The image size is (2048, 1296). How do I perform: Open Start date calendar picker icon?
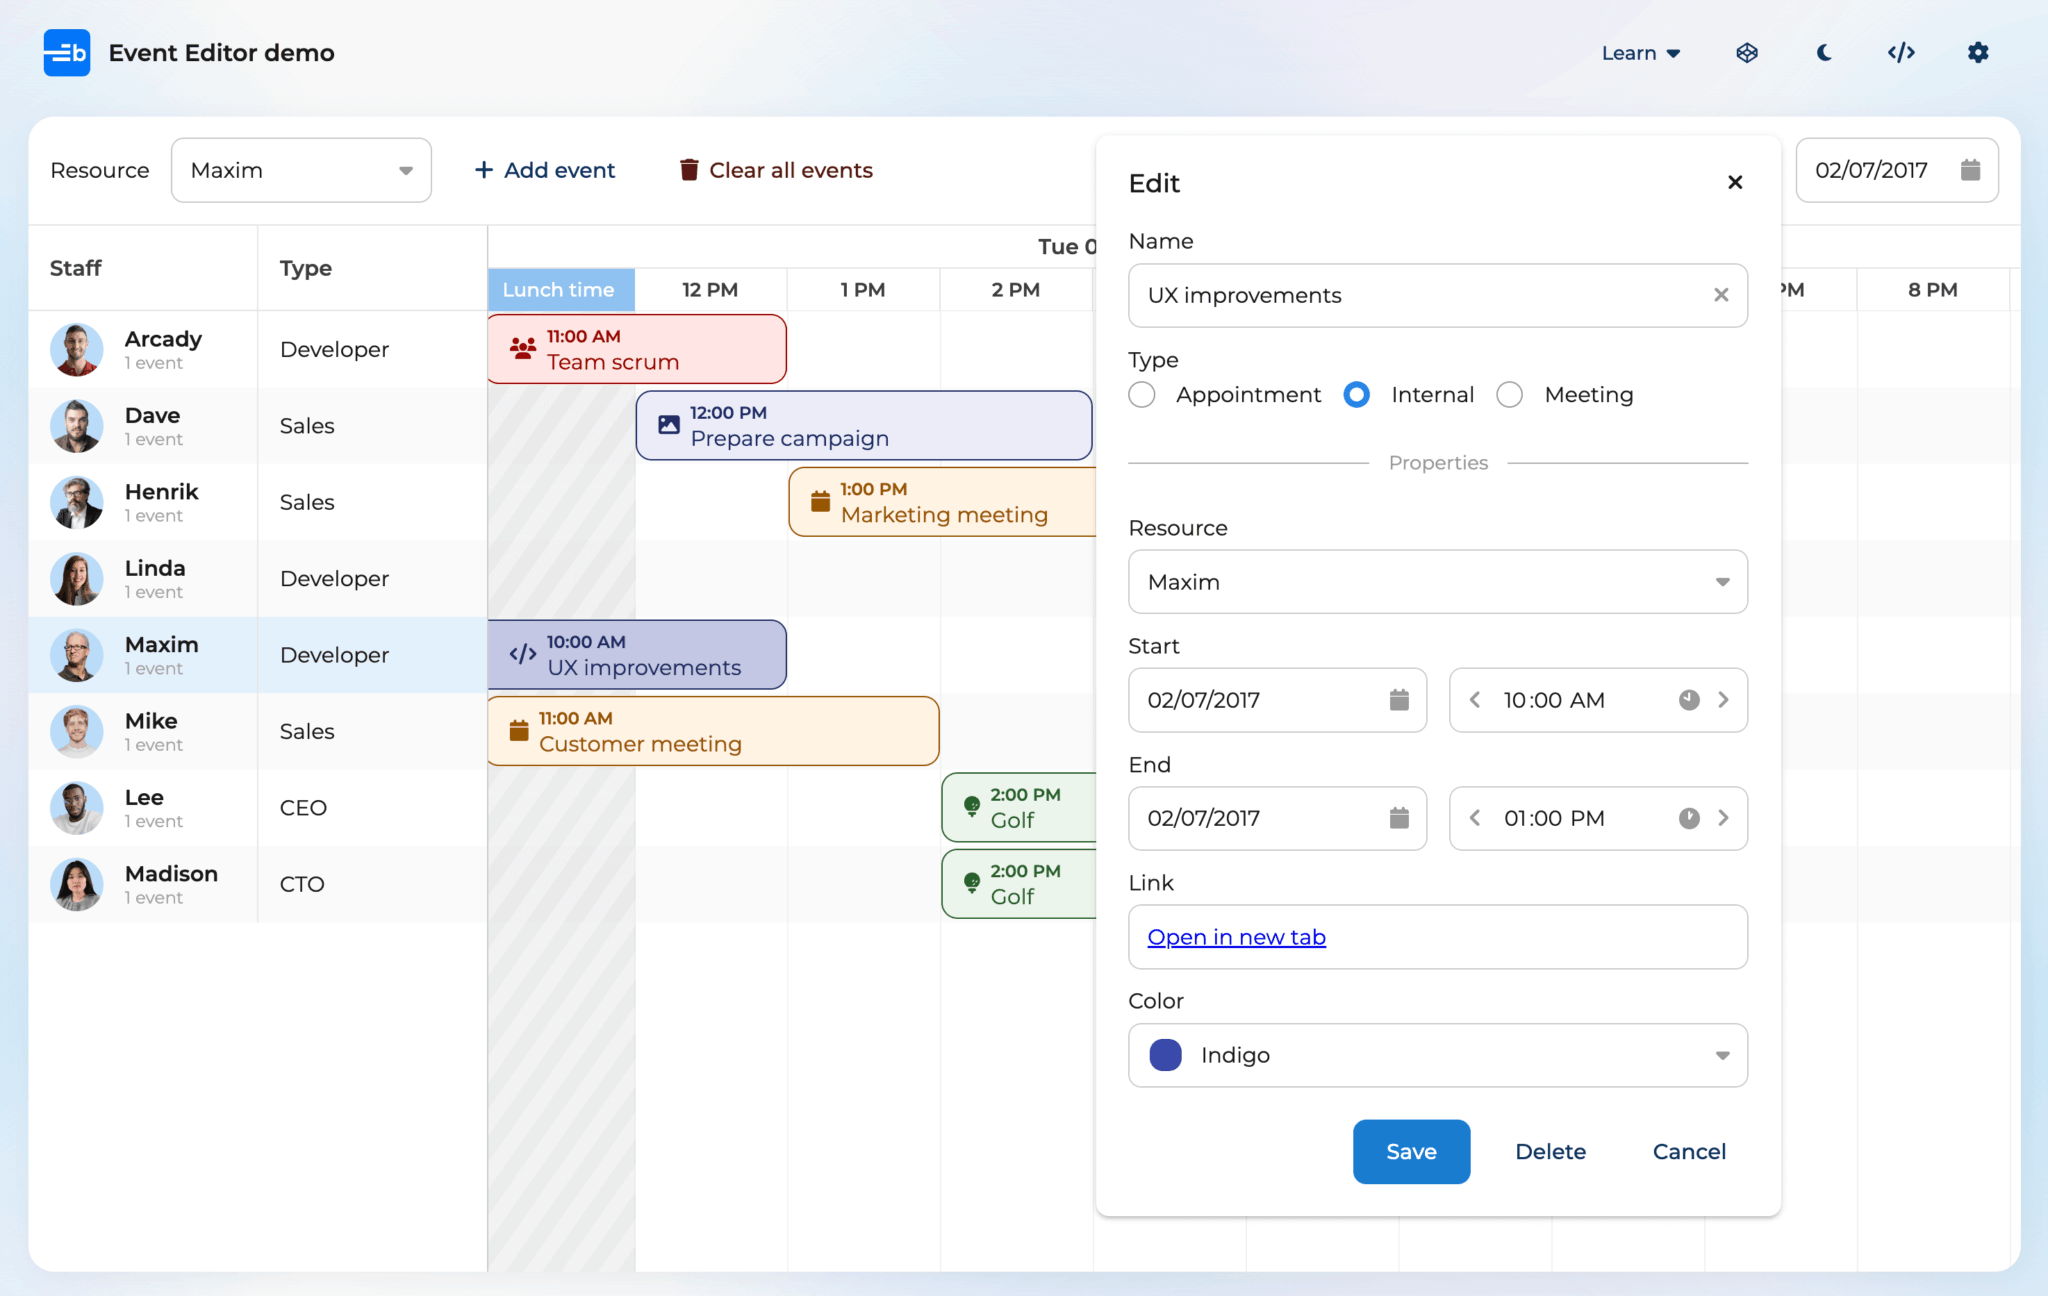click(1399, 700)
